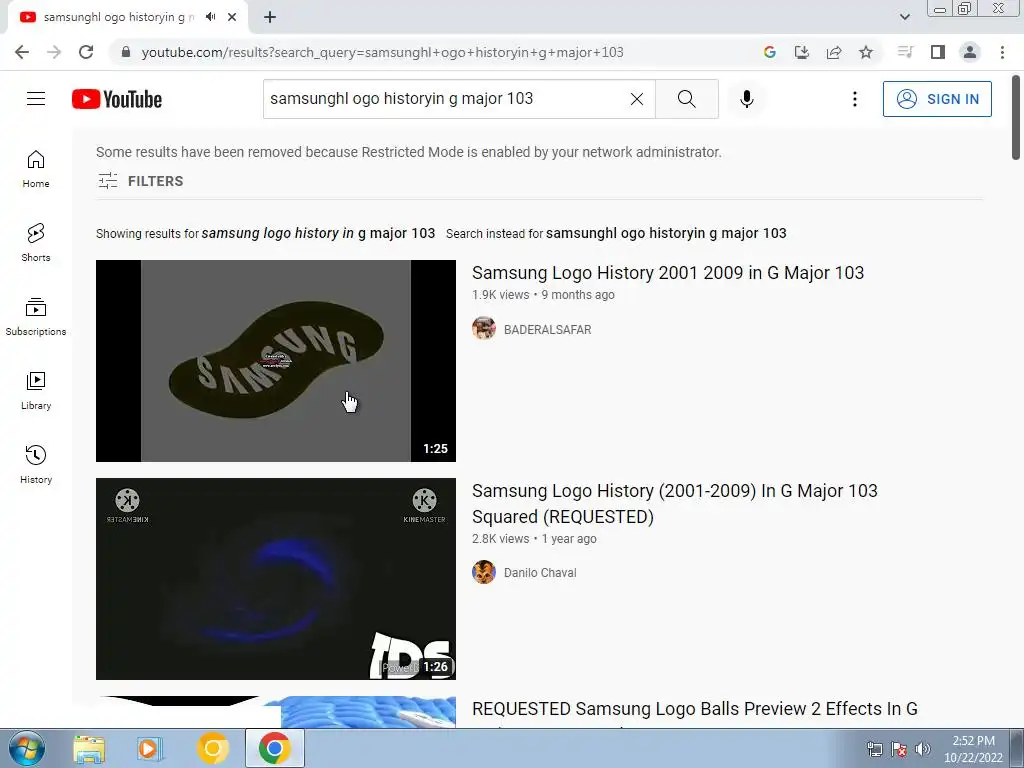Expand the tab search chevron

(904, 17)
